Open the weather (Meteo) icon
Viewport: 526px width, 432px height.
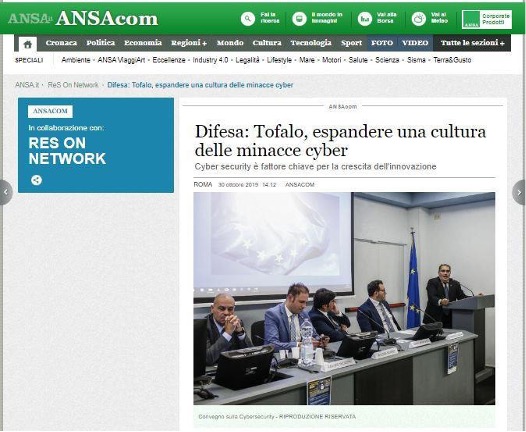coord(419,18)
